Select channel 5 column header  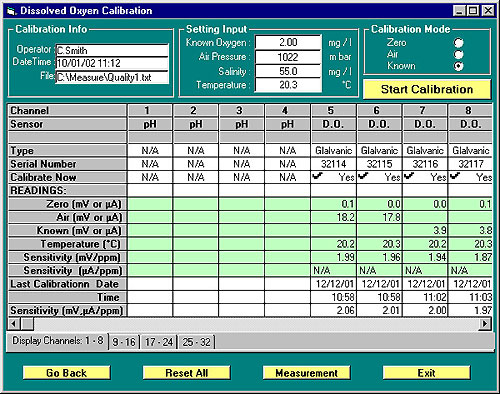(x=333, y=110)
